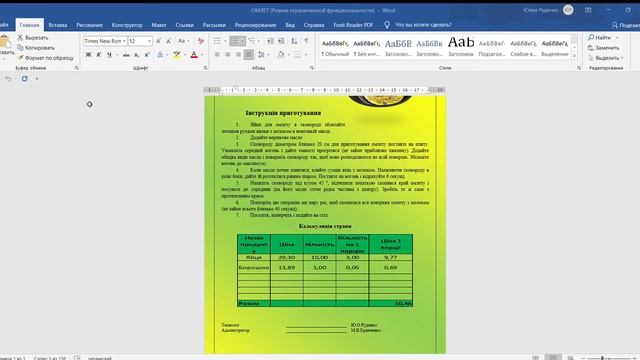The width and height of the screenshot is (640, 360).
Task: Clear all formatting eraser icon
Action: point(200,41)
